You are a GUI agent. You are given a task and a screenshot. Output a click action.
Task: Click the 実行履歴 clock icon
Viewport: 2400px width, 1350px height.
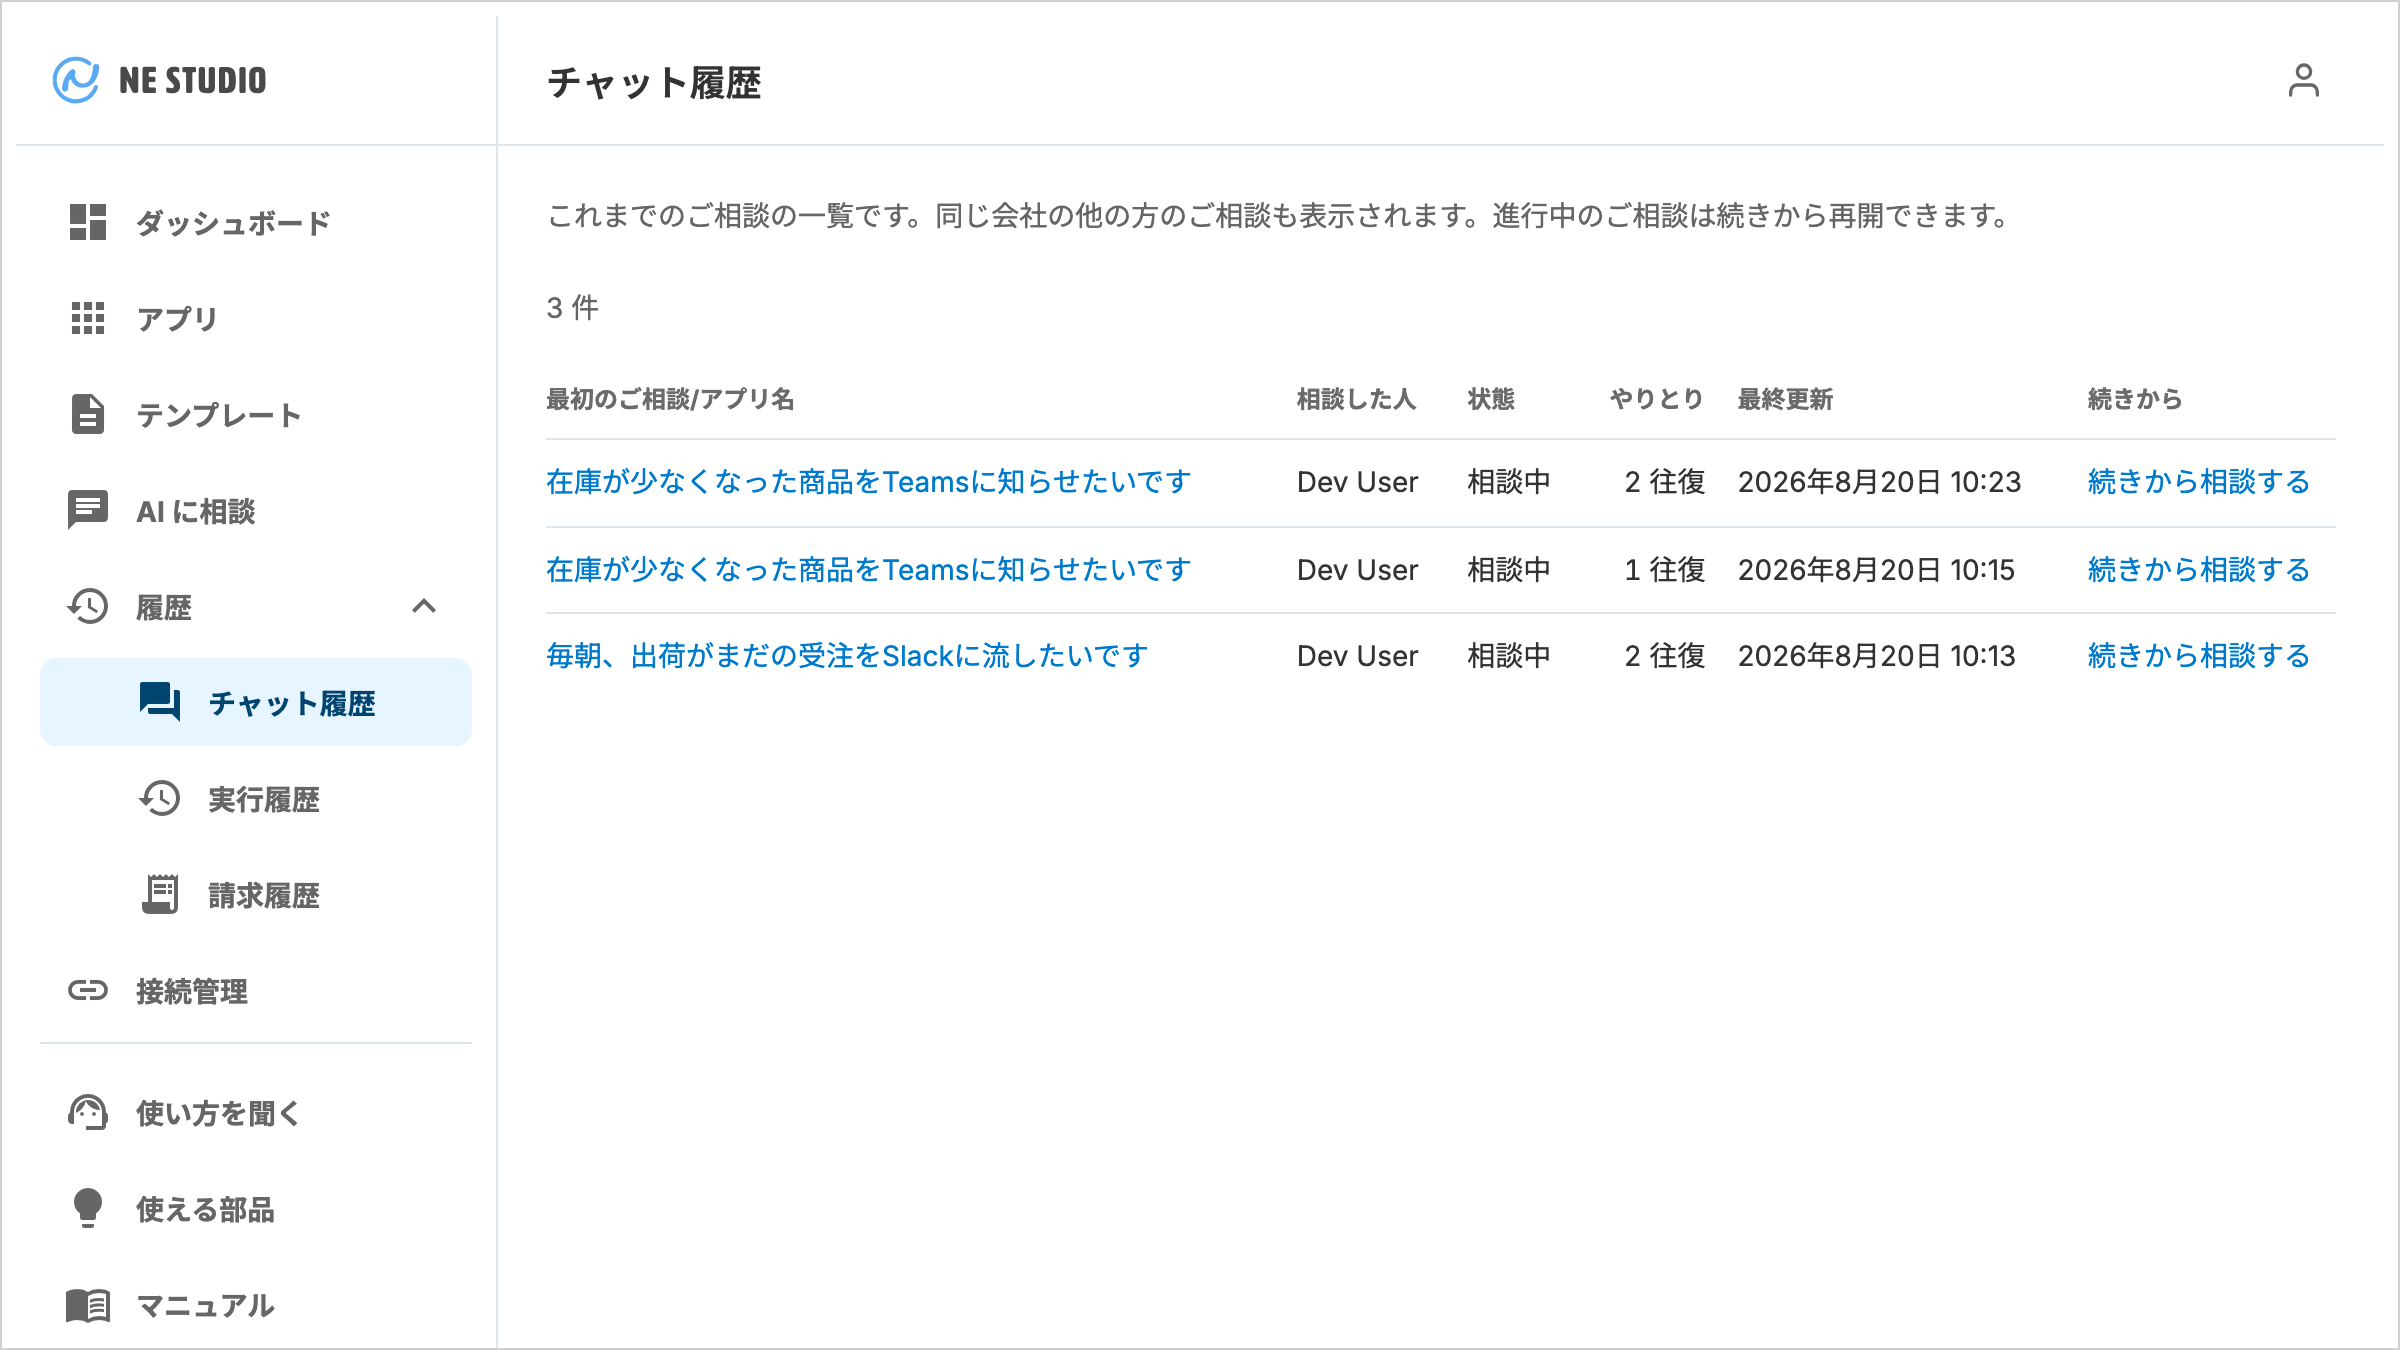(160, 798)
